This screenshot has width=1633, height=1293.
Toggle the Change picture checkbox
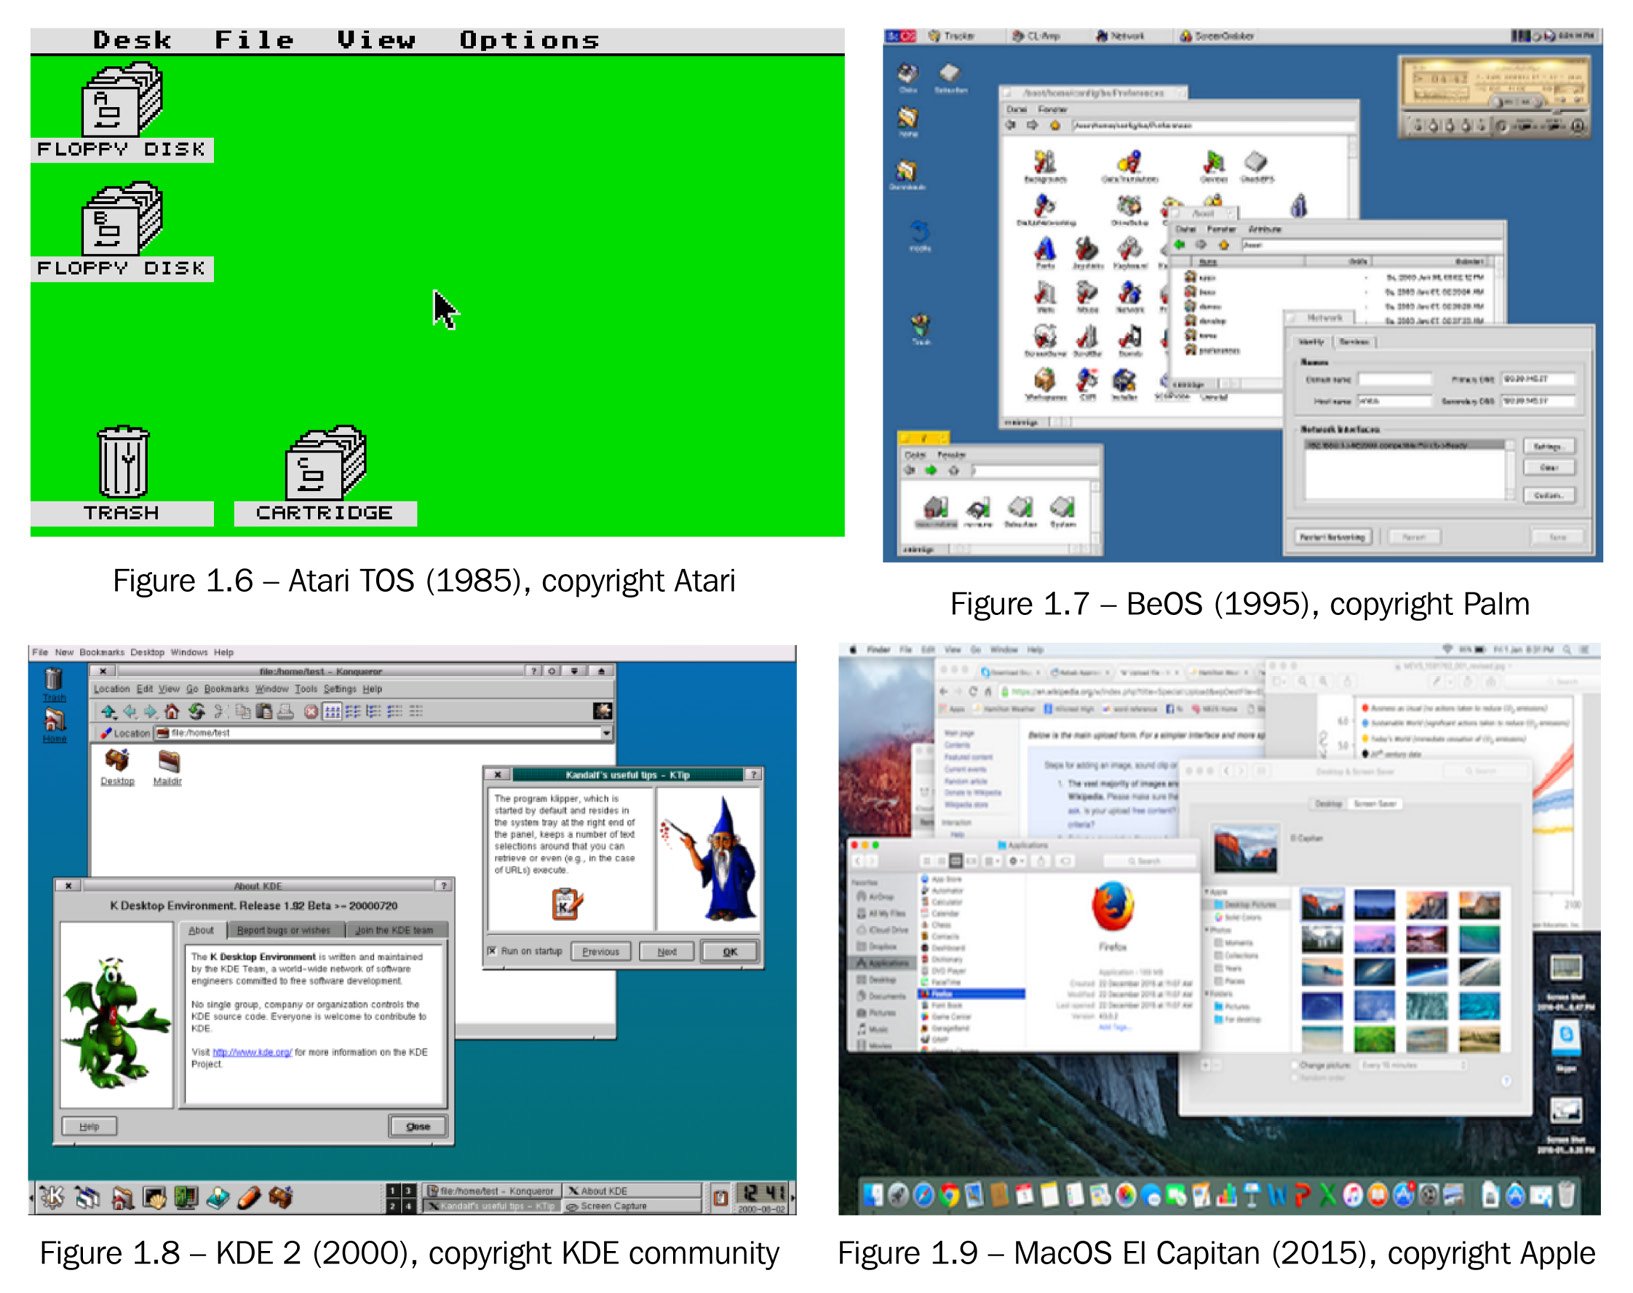click(x=1294, y=1066)
